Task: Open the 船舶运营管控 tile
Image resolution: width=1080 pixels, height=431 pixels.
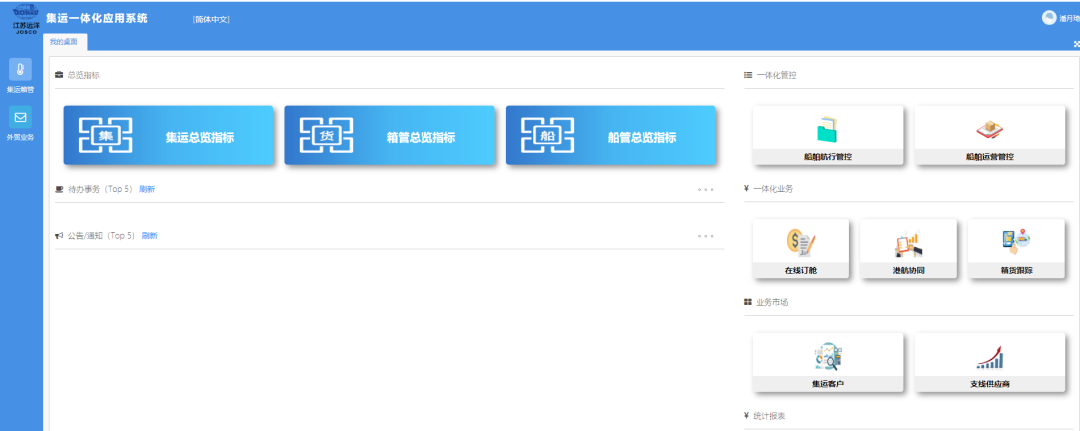Action: click(989, 136)
